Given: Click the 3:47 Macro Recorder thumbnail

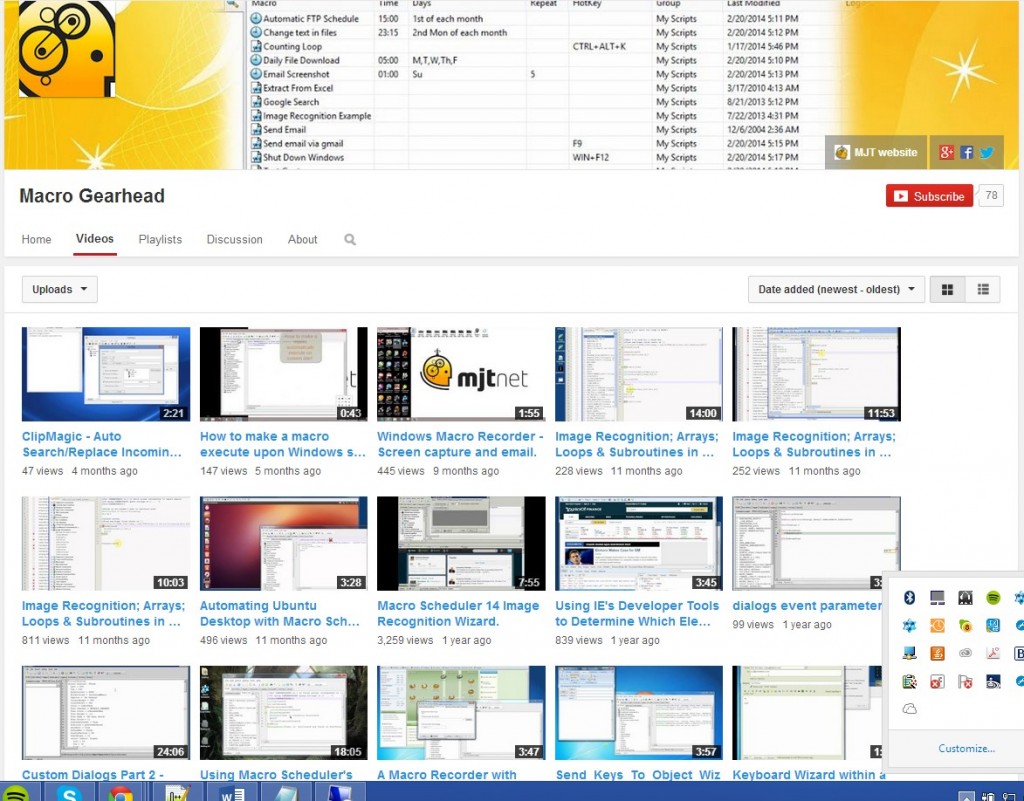Looking at the screenshot, I should [x=461, y=713].
